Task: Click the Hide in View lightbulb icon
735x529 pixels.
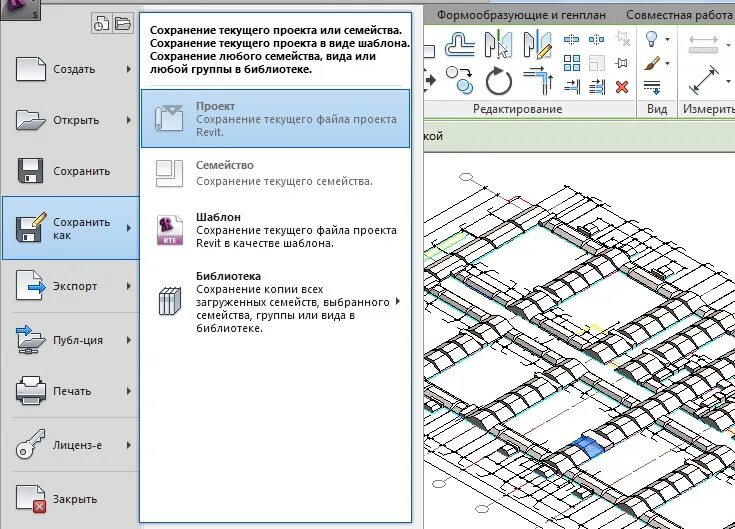Action: [x=651, y=39]
